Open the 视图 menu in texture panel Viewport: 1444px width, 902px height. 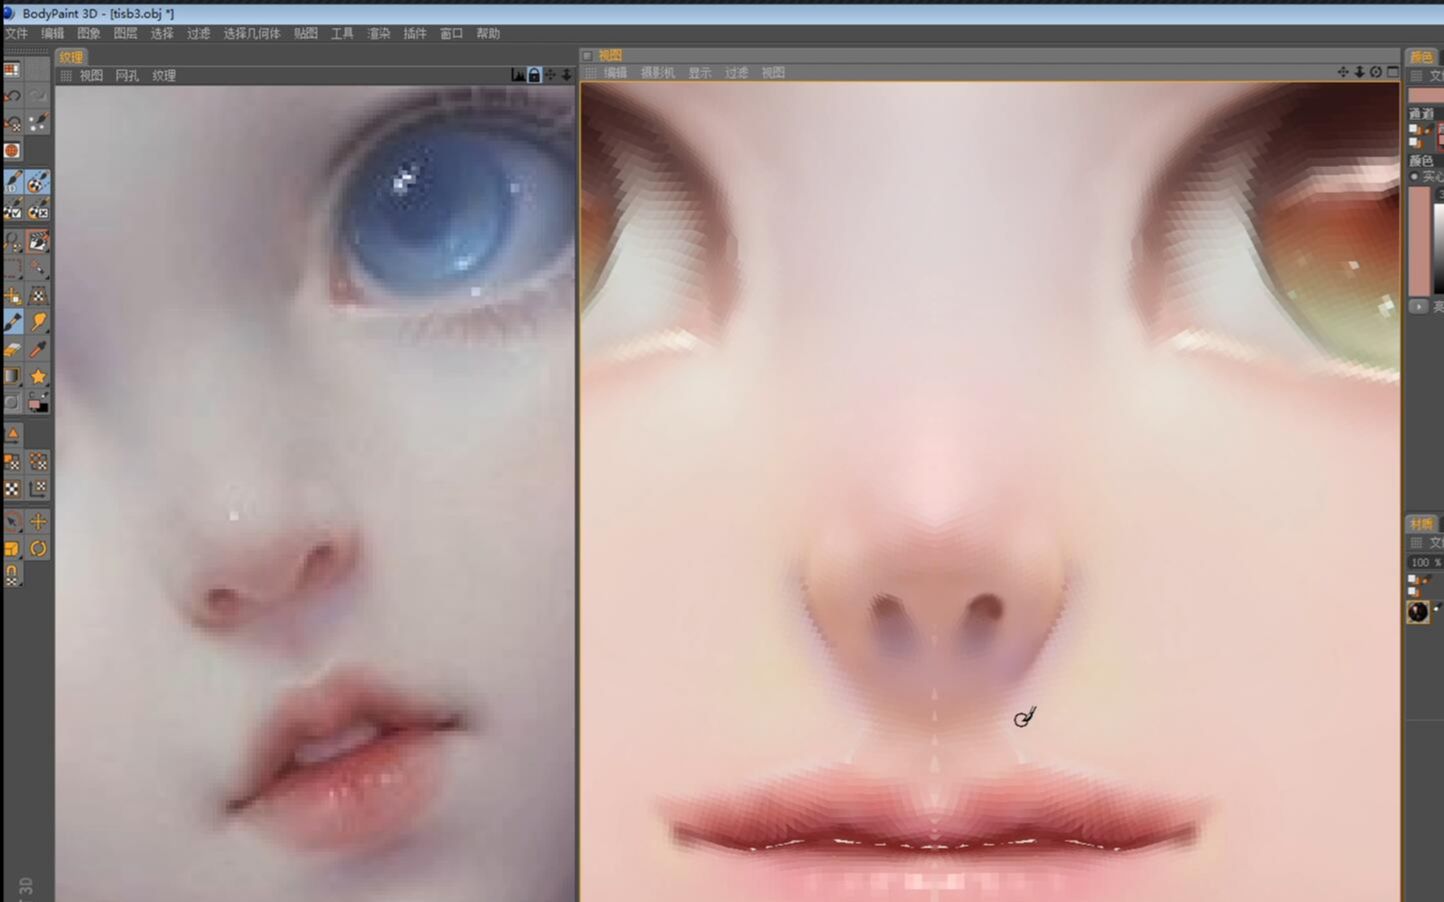pyautogui.click(x=91, y=76)
